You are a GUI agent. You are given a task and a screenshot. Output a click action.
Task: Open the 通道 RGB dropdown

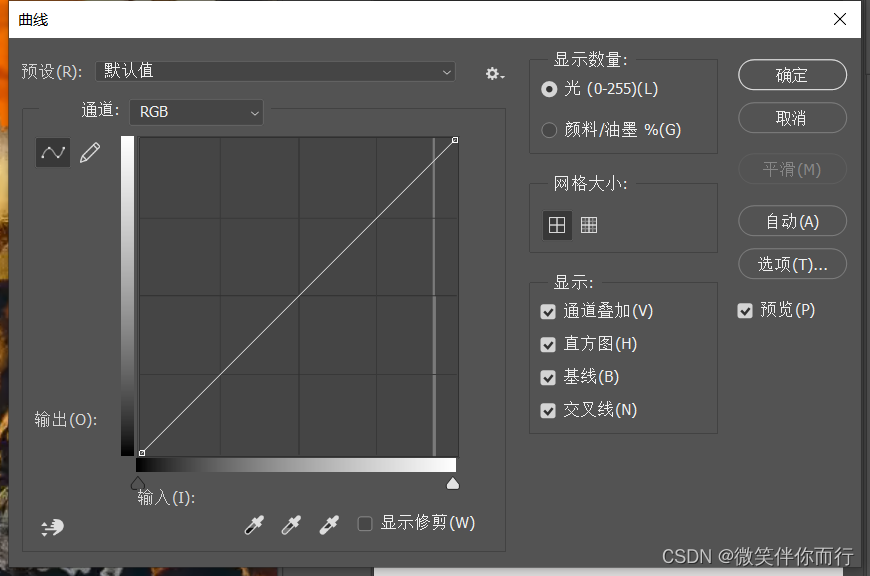[196, 113]
